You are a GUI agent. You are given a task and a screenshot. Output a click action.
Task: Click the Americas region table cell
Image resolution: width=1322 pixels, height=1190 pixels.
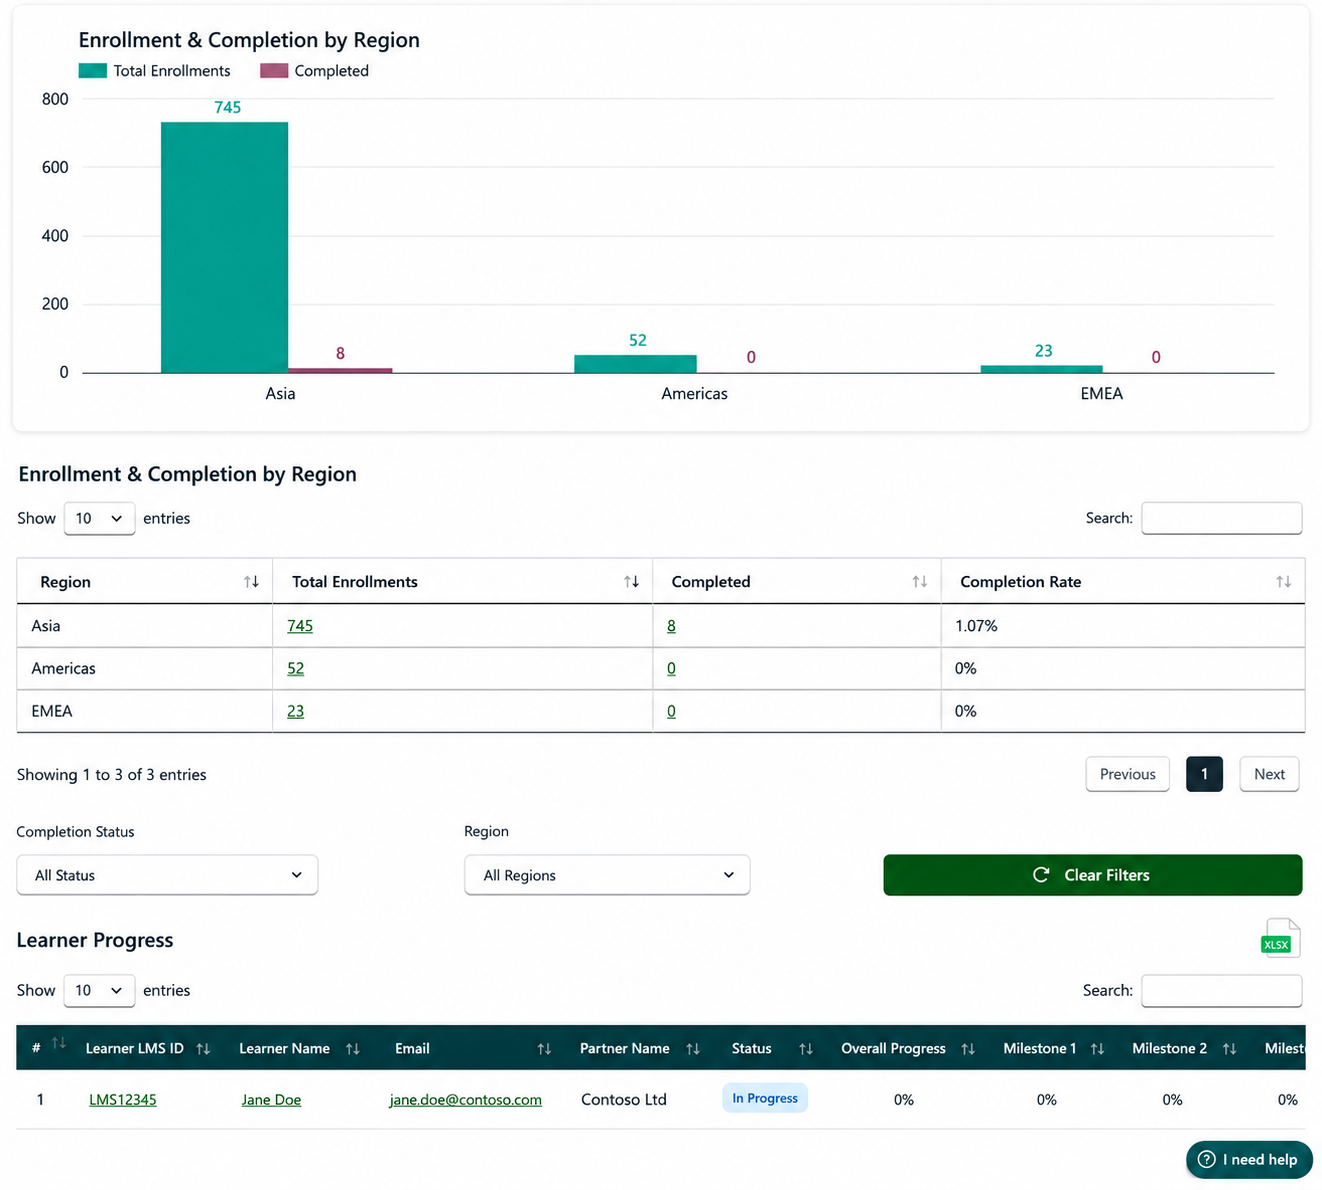click(x=145, y=668)
